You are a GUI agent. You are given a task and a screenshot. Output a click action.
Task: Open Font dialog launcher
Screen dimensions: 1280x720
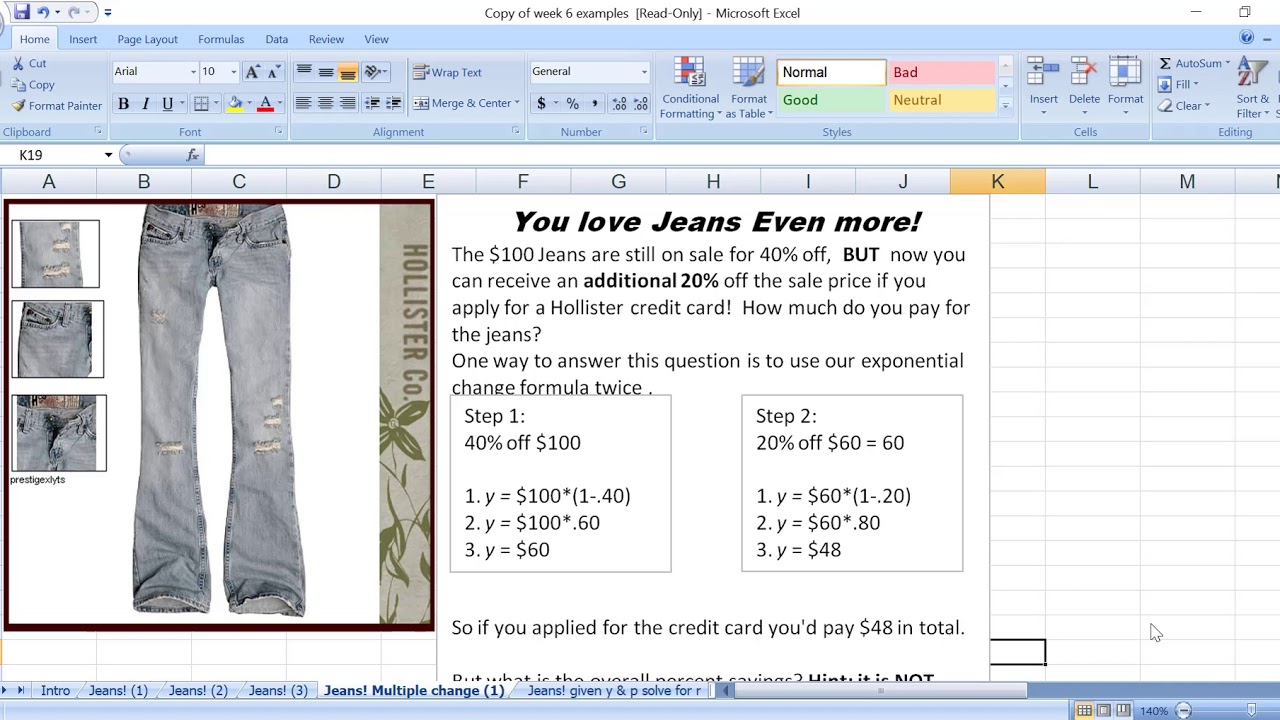278,131
